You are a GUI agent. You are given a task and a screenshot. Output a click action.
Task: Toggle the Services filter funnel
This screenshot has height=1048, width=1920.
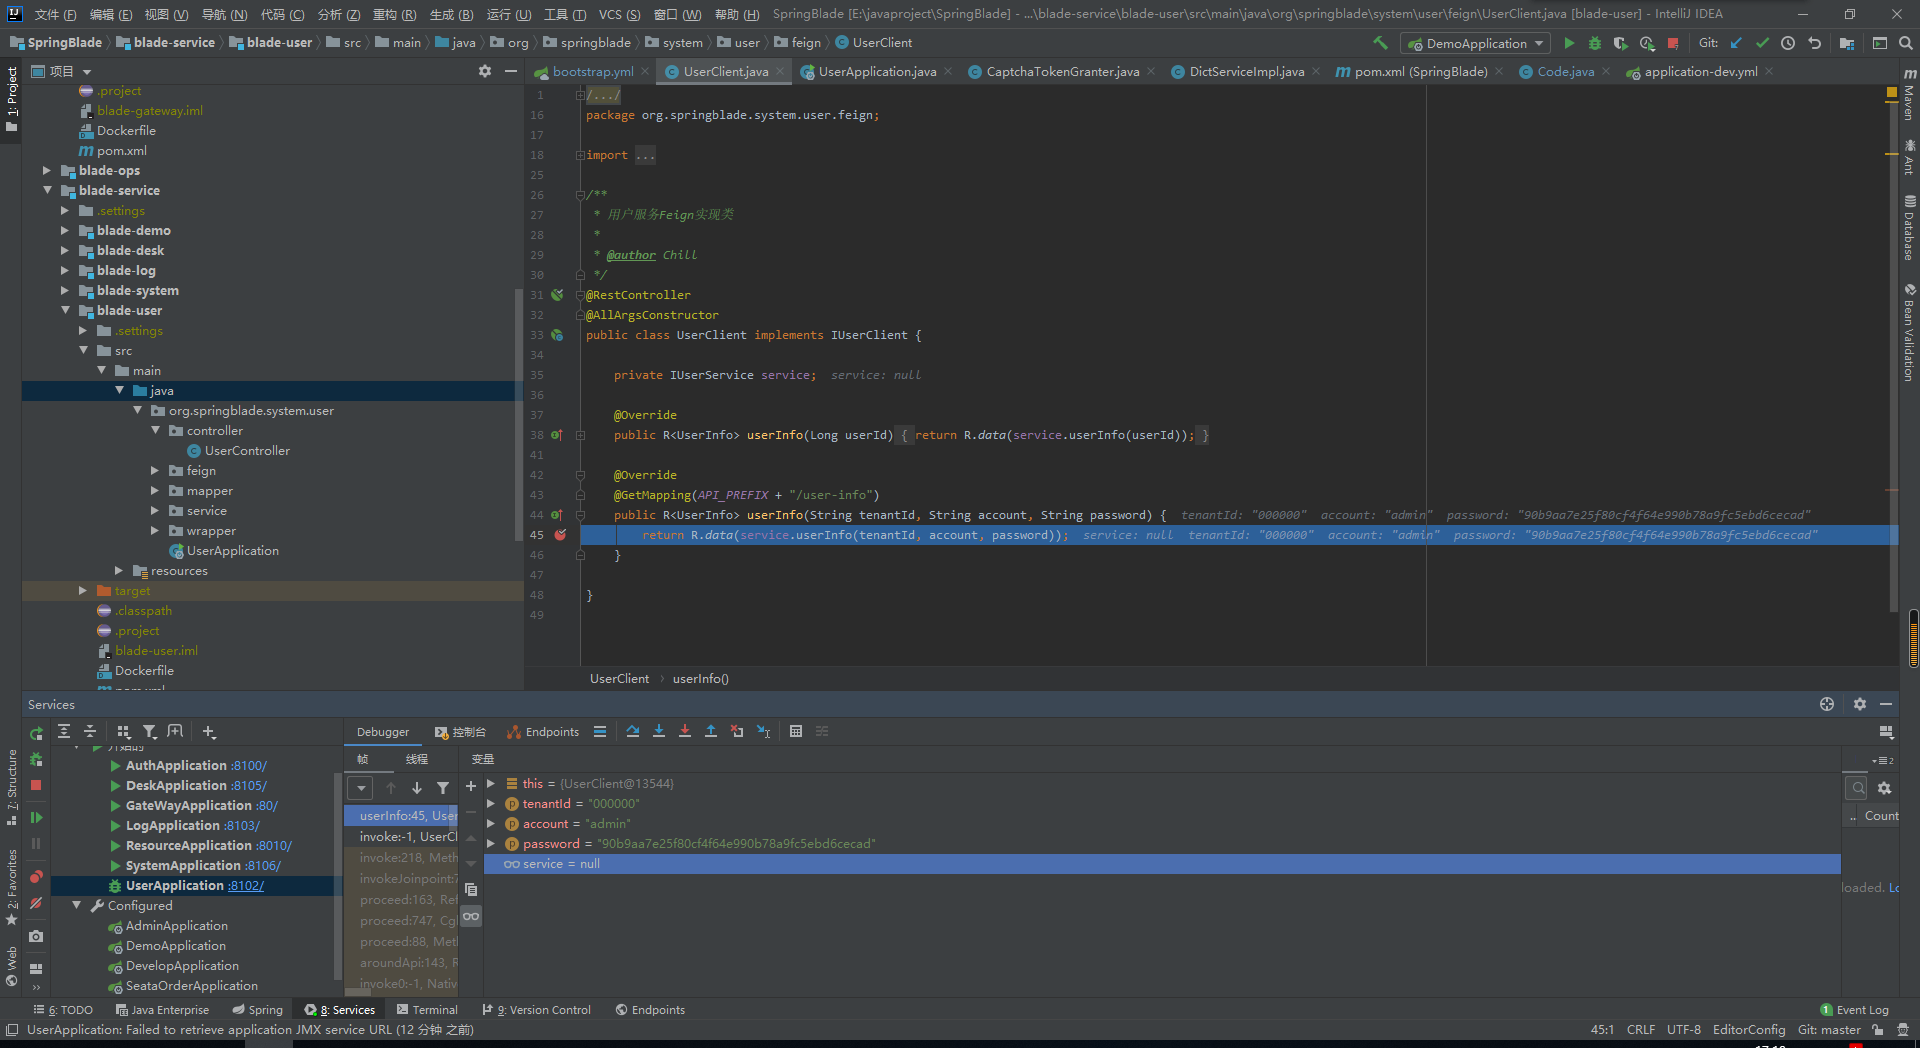click(150, 731)
